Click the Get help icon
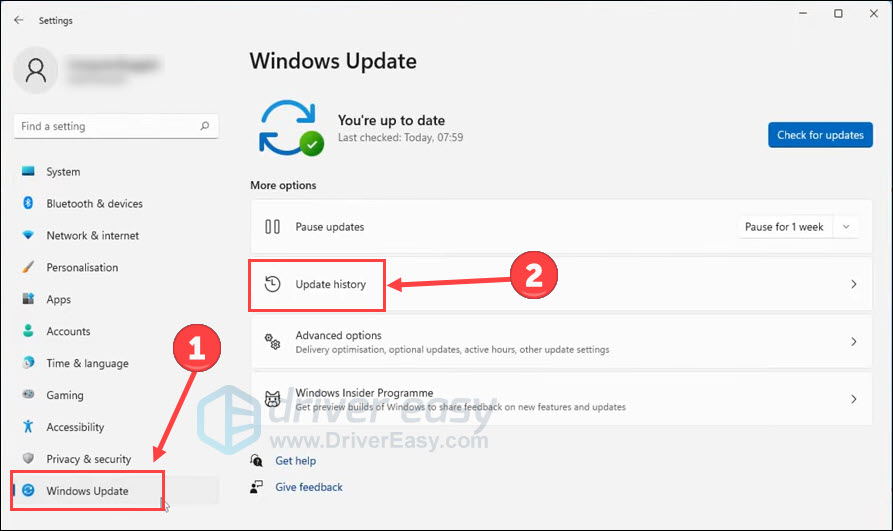893x531 pixels. [256, 460]
